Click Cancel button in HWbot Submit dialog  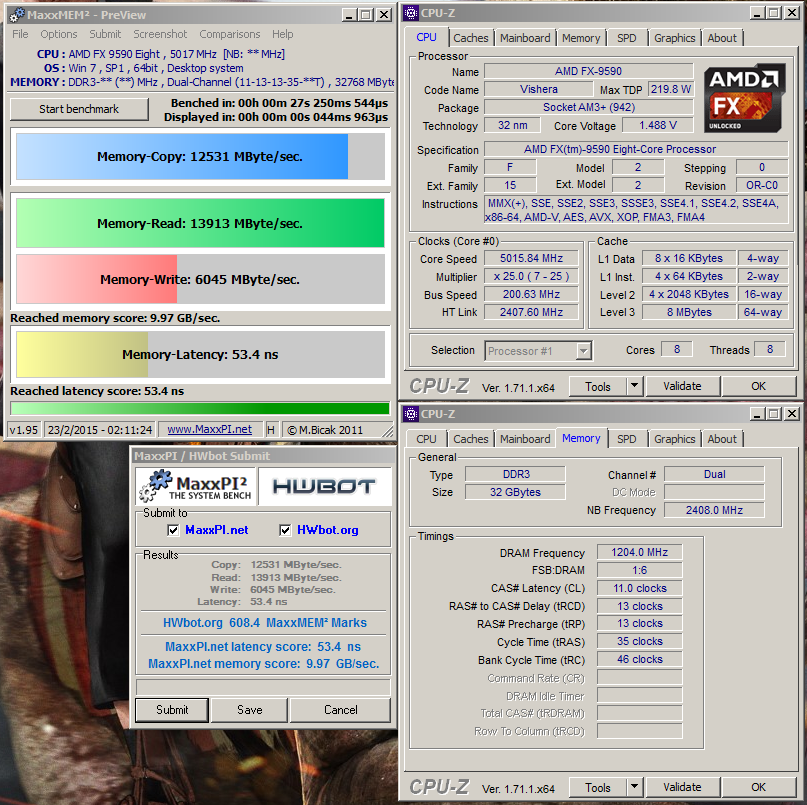(x=340, y=710)
